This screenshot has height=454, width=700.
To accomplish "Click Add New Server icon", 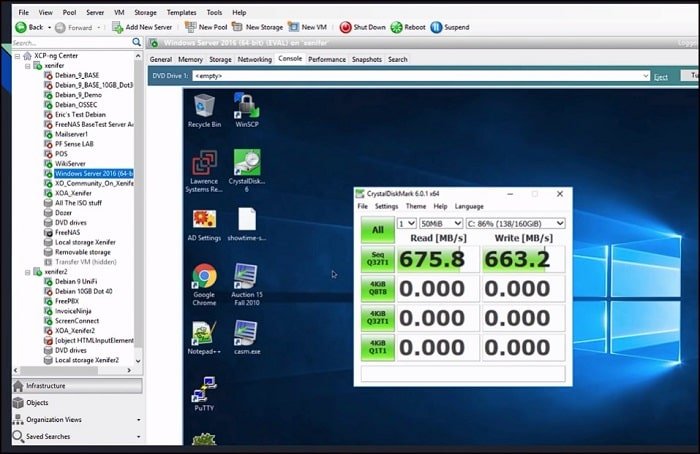I will tap(117, 27).
